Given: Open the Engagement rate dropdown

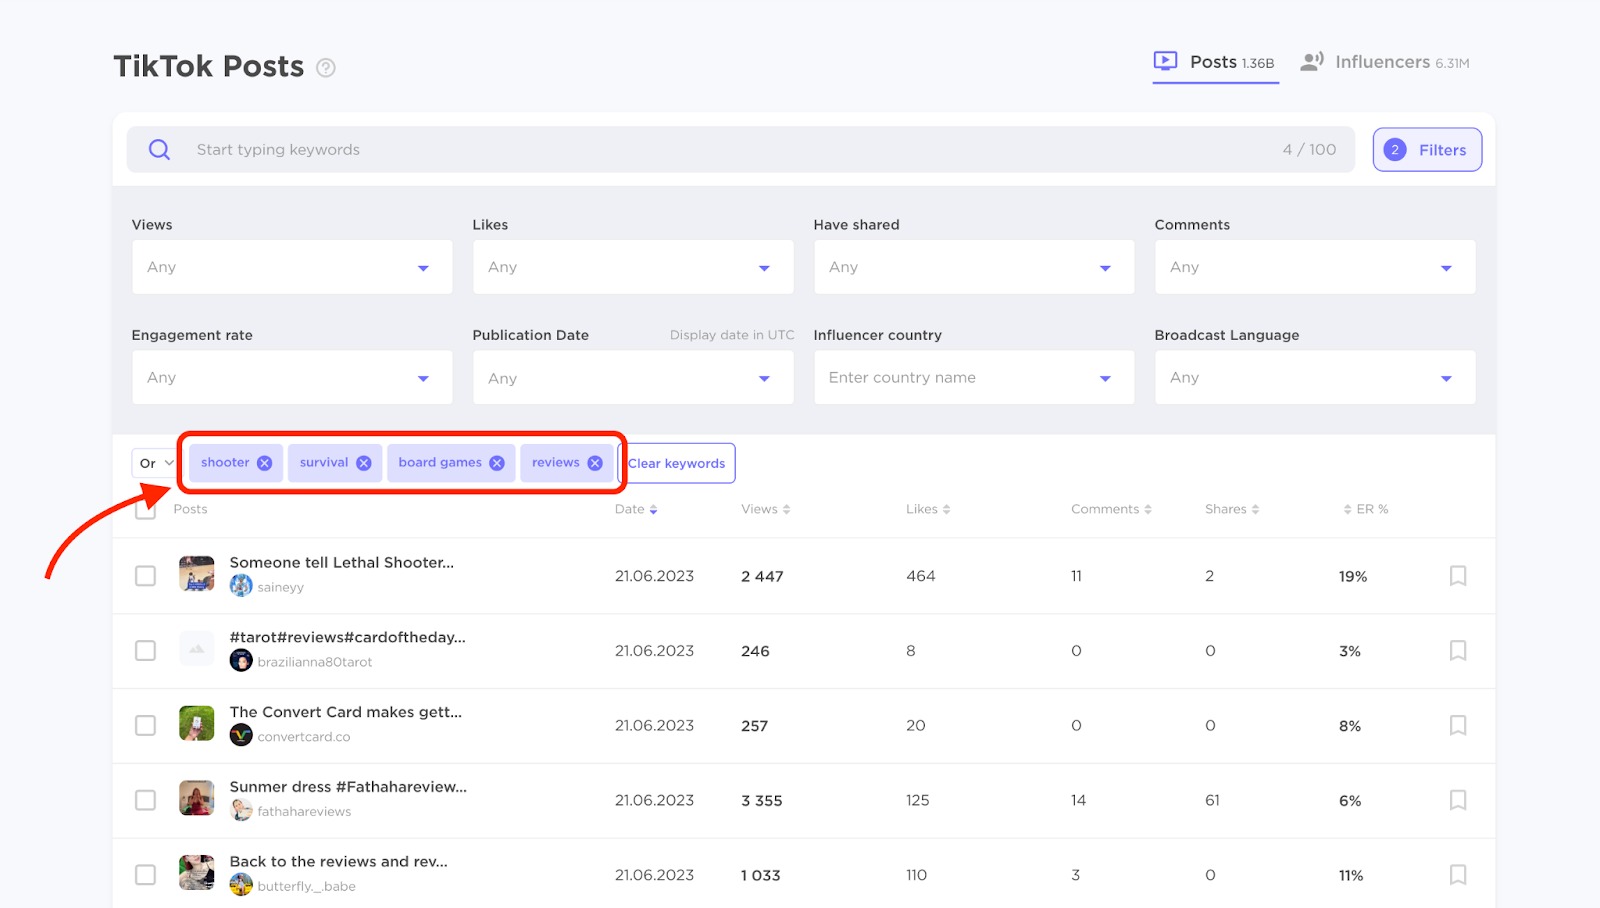Looking at the screenshot, I should pyautogui.click(x=292, y=378).
